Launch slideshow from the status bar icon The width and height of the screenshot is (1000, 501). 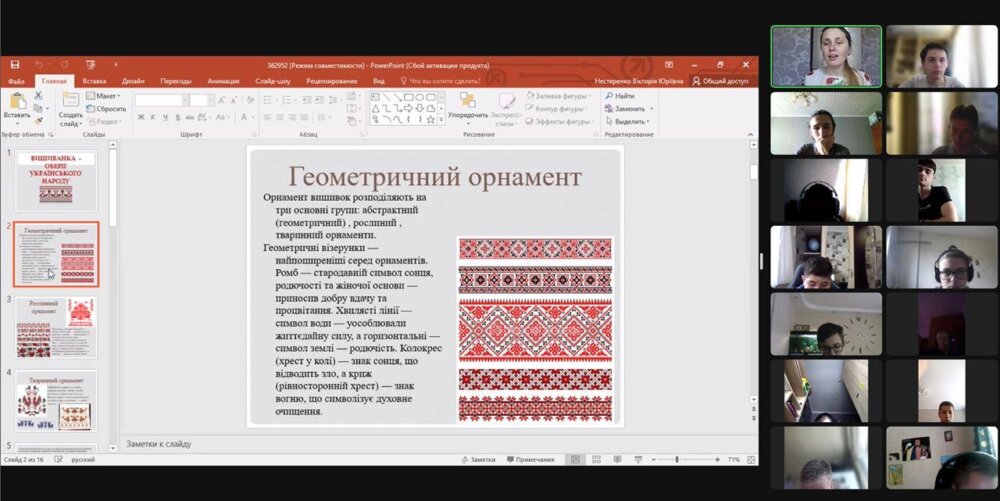pos(638,460)
